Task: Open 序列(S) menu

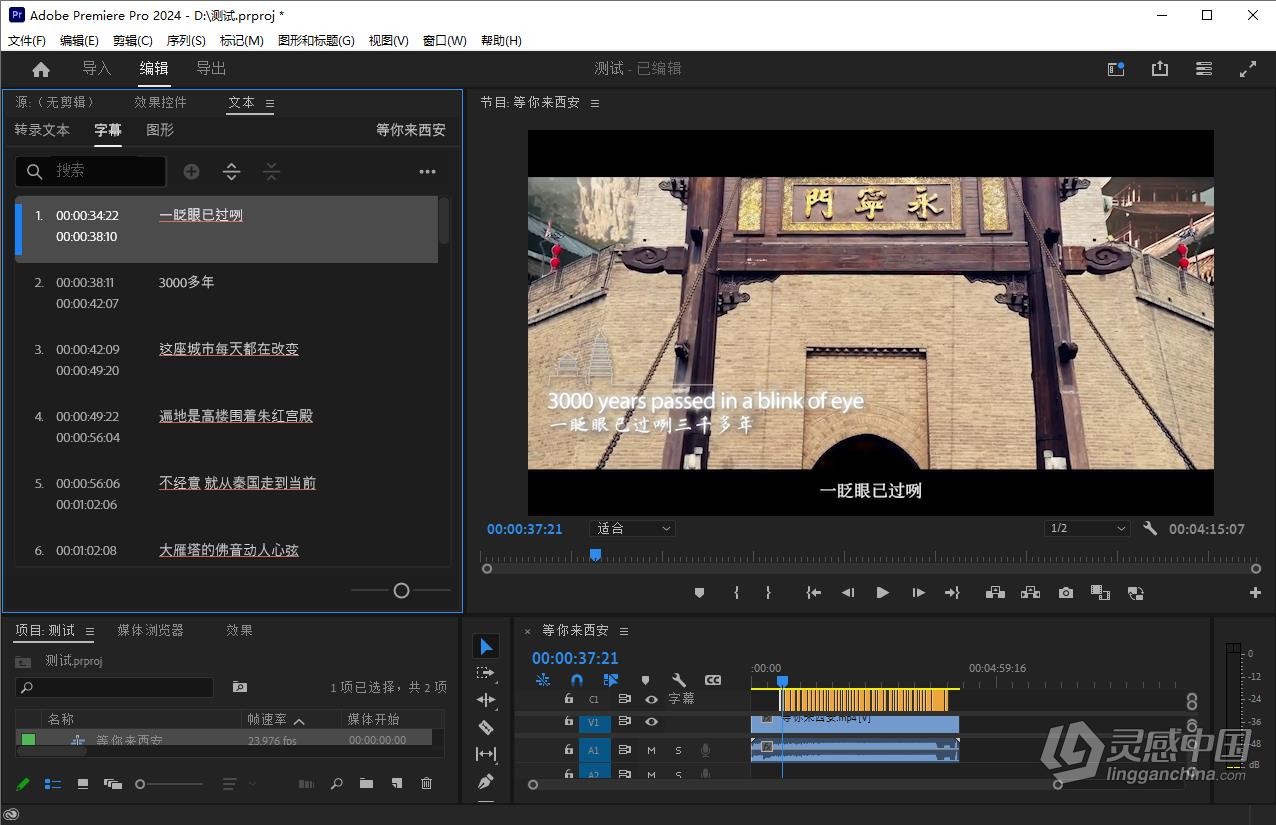Action: tap(186, 41)
